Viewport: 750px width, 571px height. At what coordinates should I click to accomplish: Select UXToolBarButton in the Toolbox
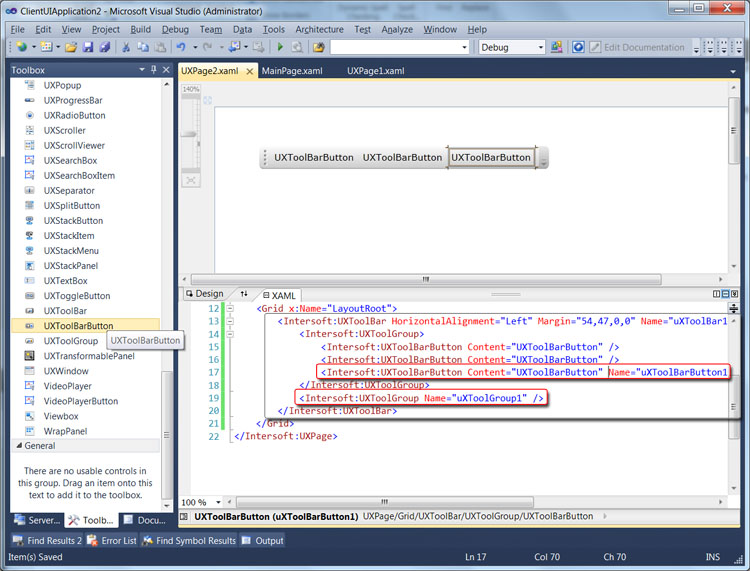click(78, 326)
